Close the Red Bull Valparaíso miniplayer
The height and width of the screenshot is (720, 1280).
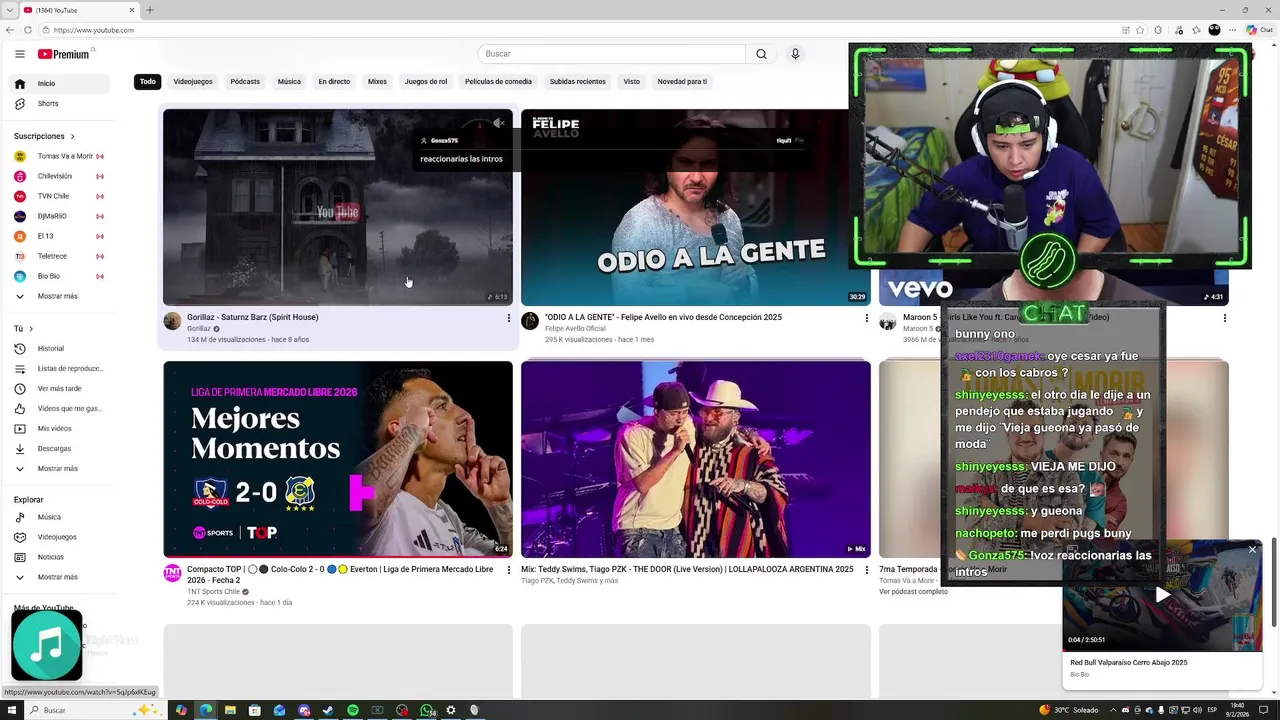[x=1252, y=549]
